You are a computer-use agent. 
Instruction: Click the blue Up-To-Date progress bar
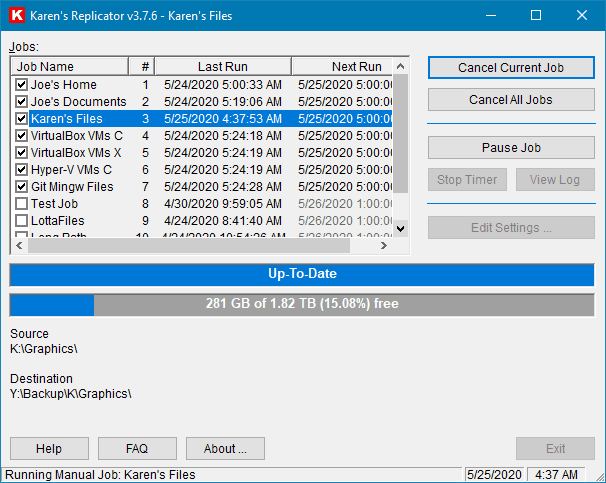click(x=302, y=274)
